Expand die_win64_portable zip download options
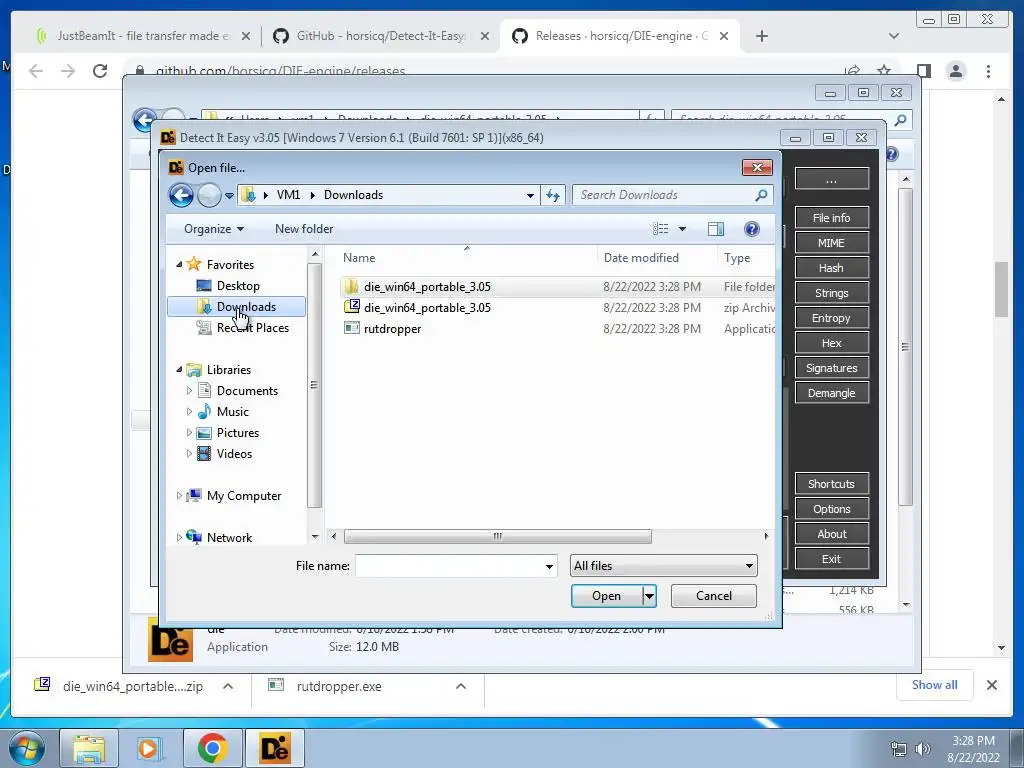Viewport: 1024px width, 768px height. click(x=228, y=686)
